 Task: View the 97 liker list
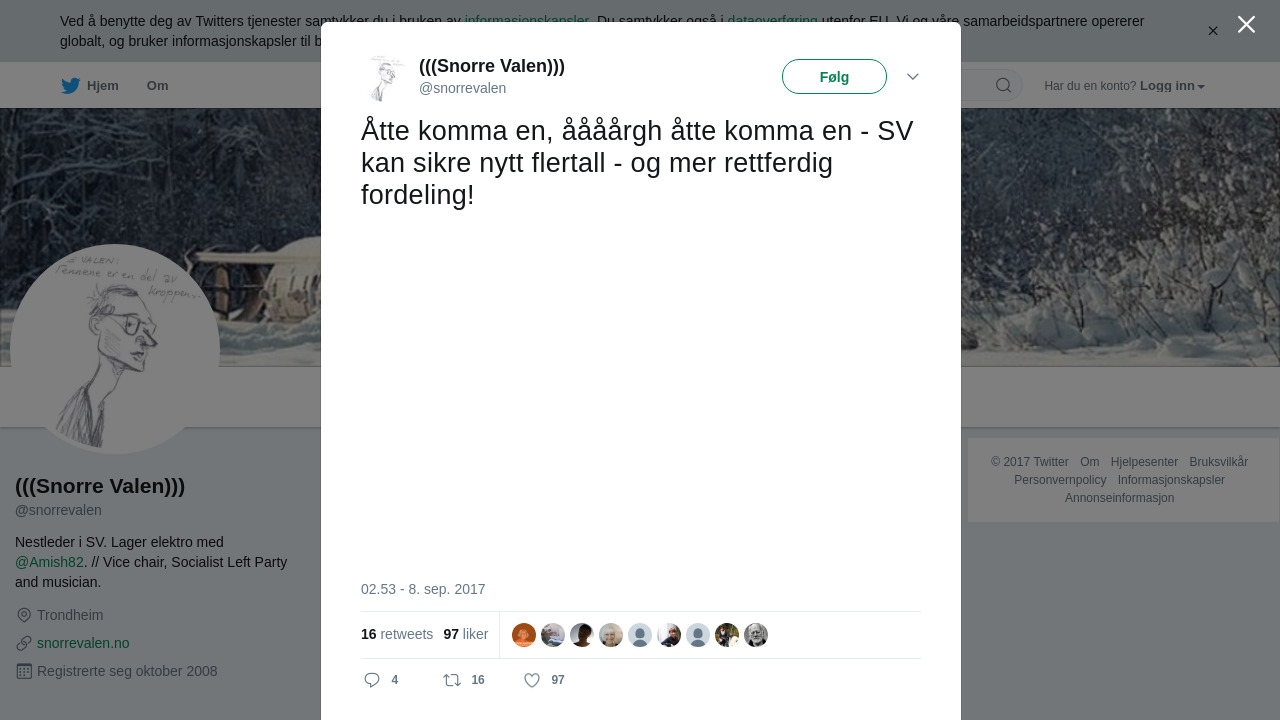click(466, 634)
